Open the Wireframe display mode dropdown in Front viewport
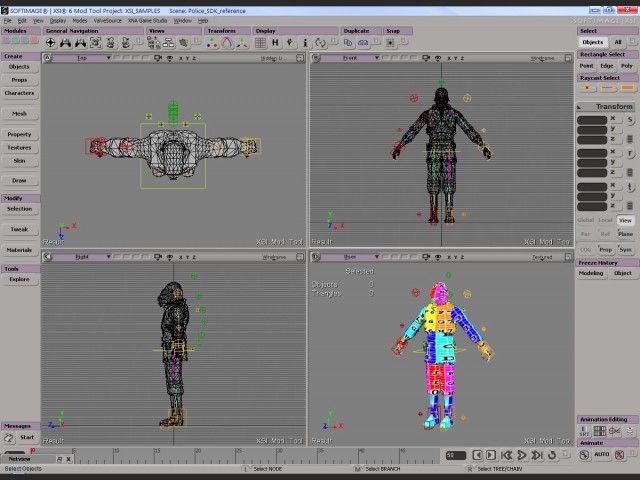Viewport: 640px width, 480px height. click(x=542, y=58)
